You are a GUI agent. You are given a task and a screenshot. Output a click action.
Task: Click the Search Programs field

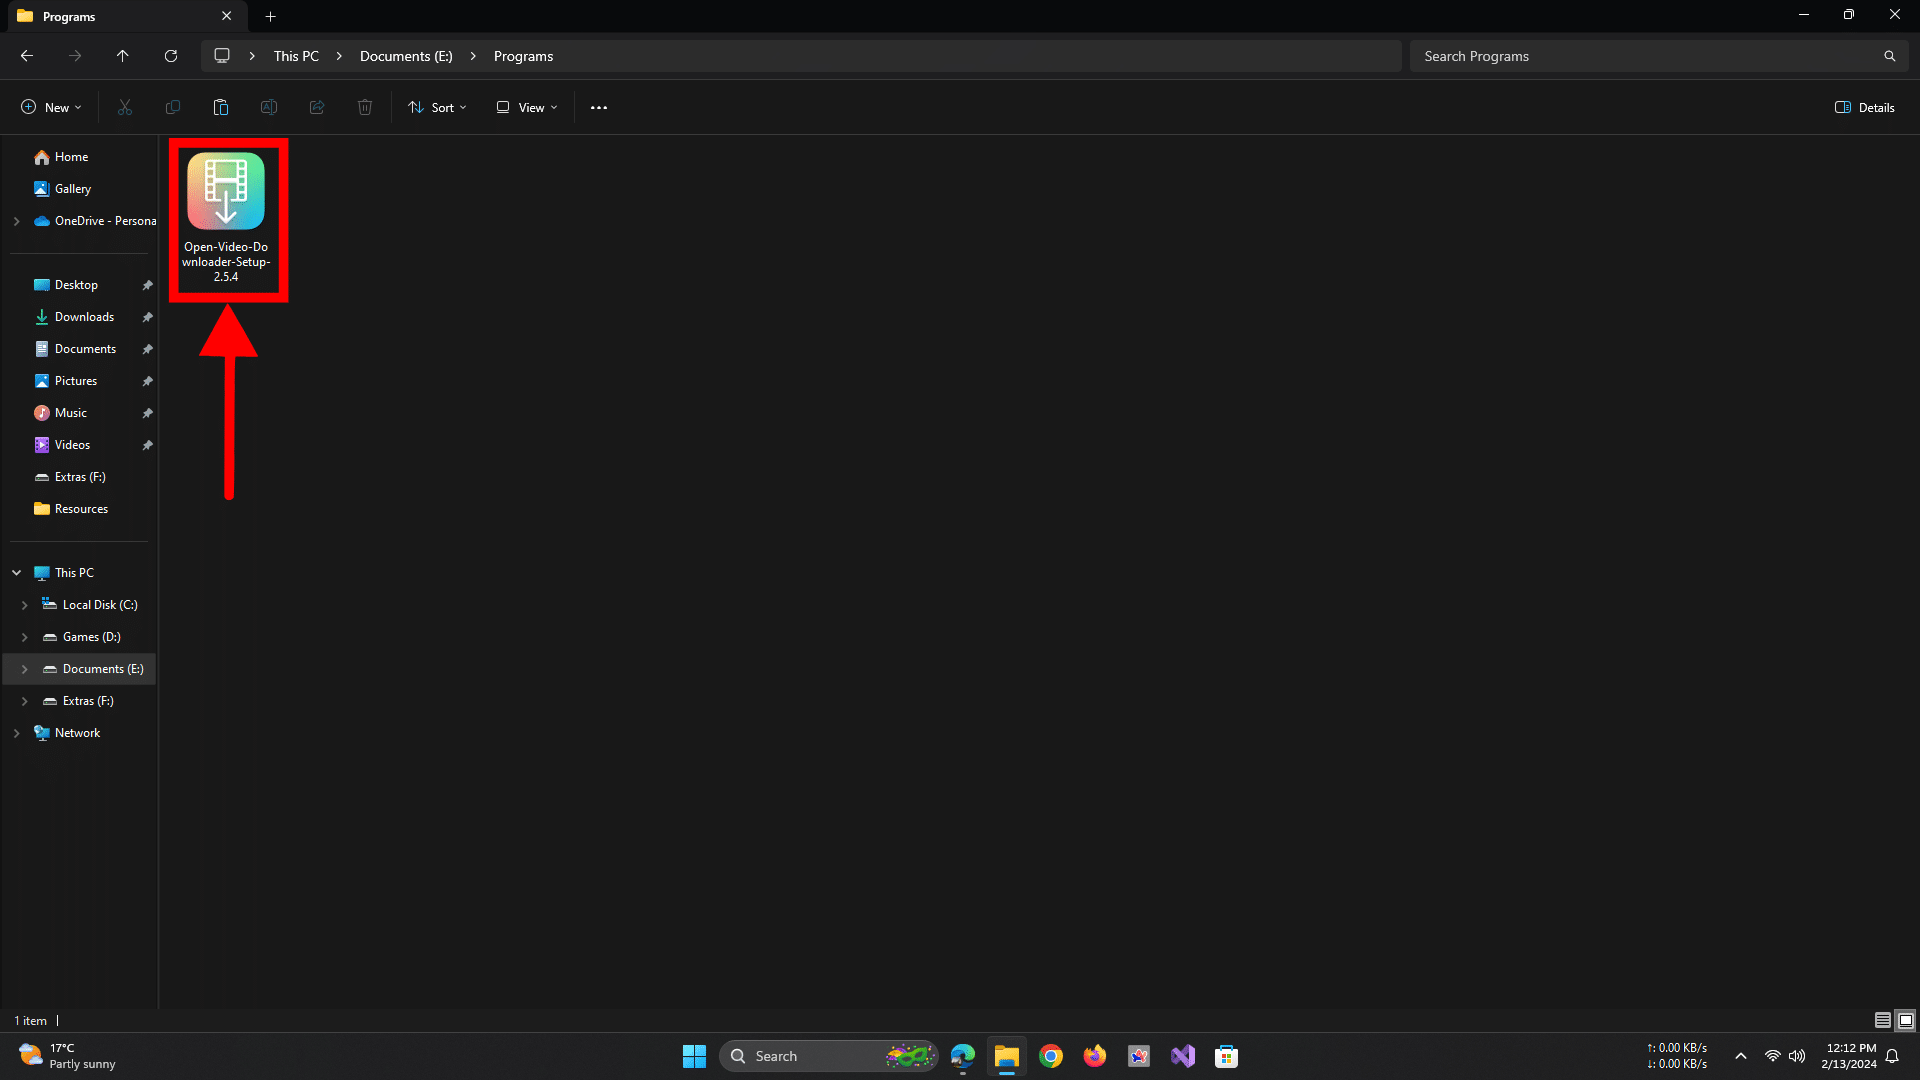(x=1650, y=56)
